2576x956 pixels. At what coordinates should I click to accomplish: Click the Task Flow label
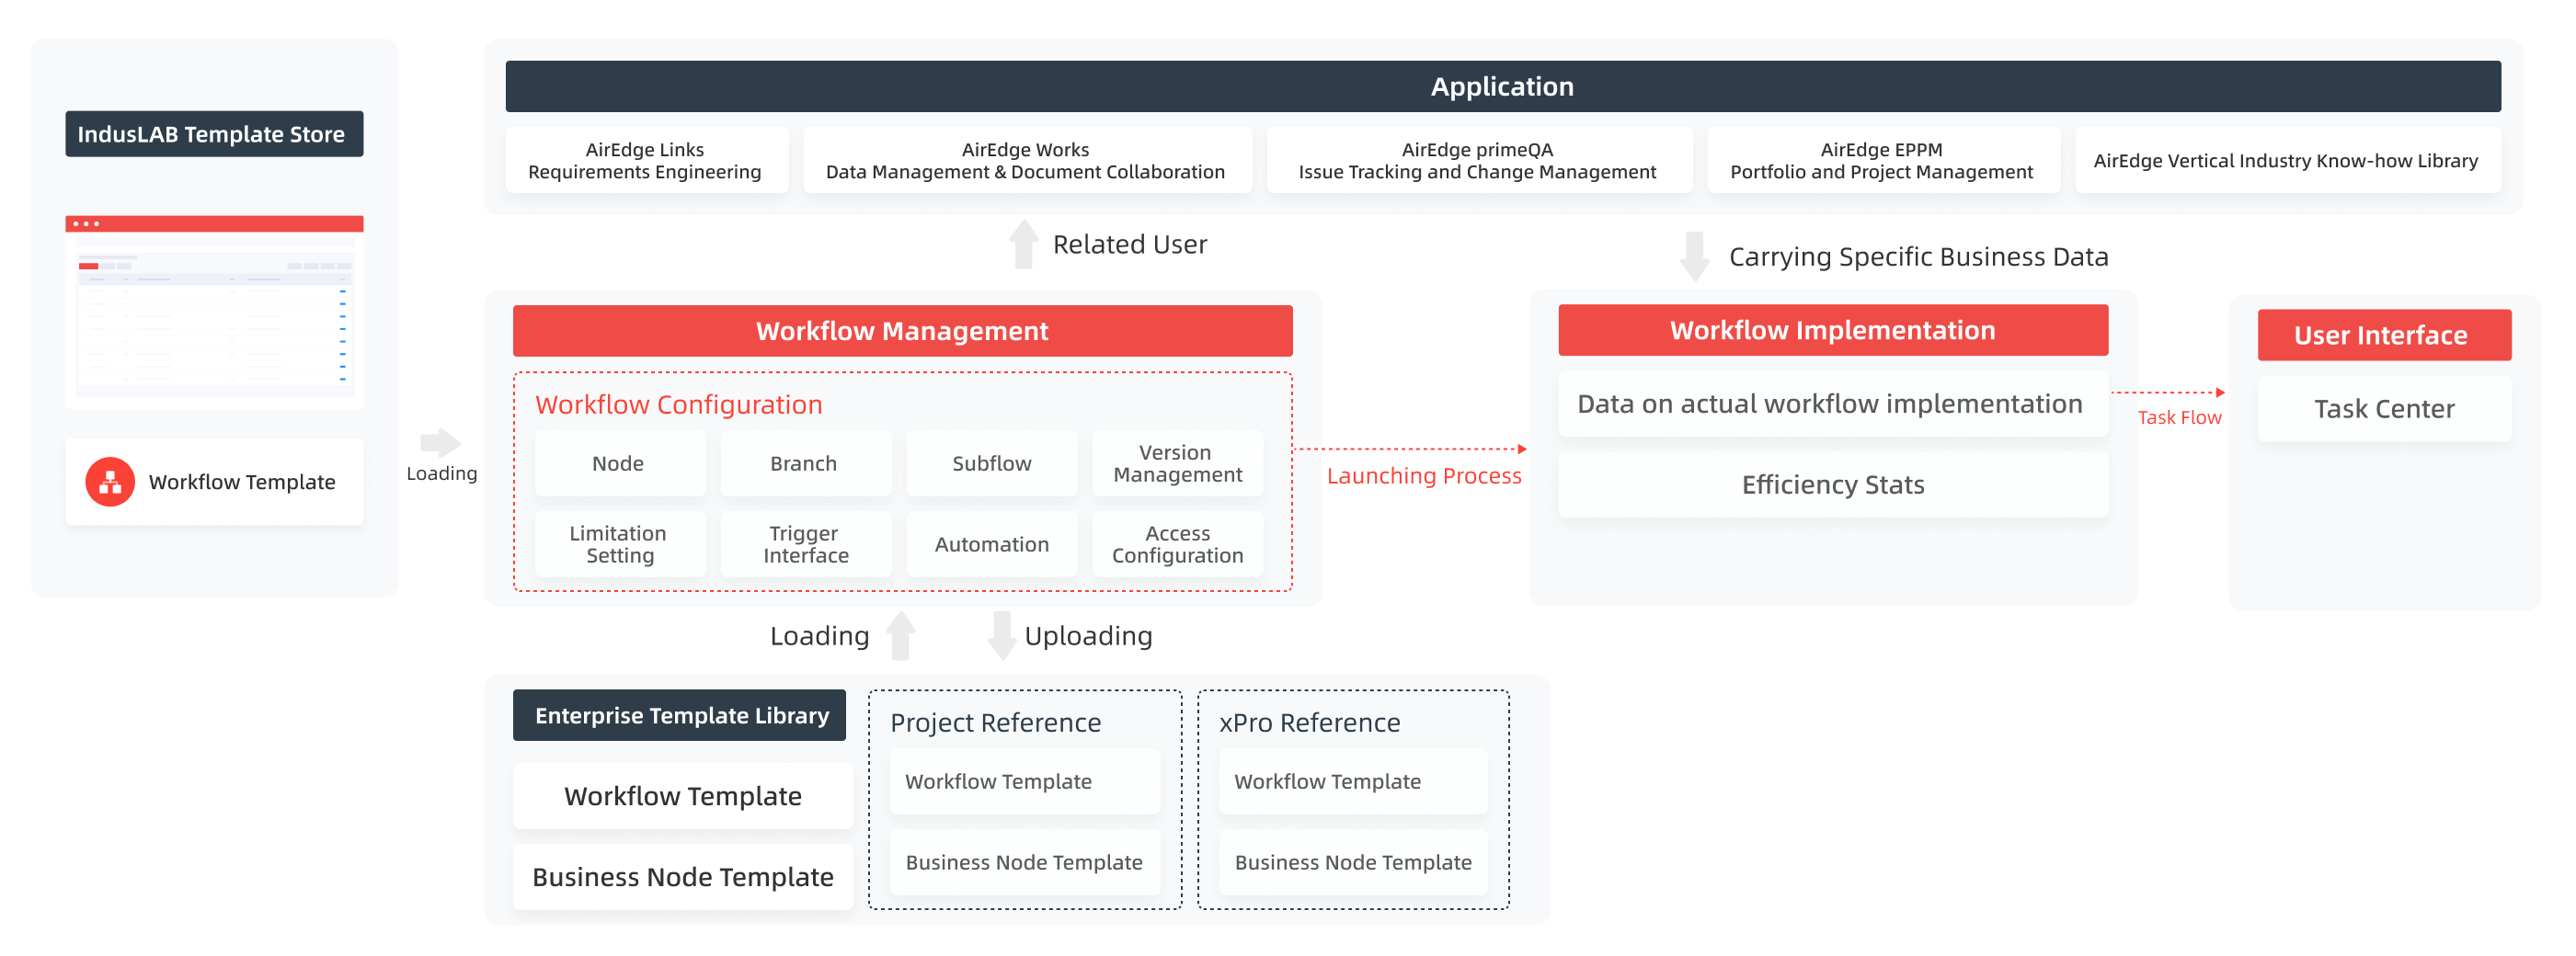[x=2179, y=417]
